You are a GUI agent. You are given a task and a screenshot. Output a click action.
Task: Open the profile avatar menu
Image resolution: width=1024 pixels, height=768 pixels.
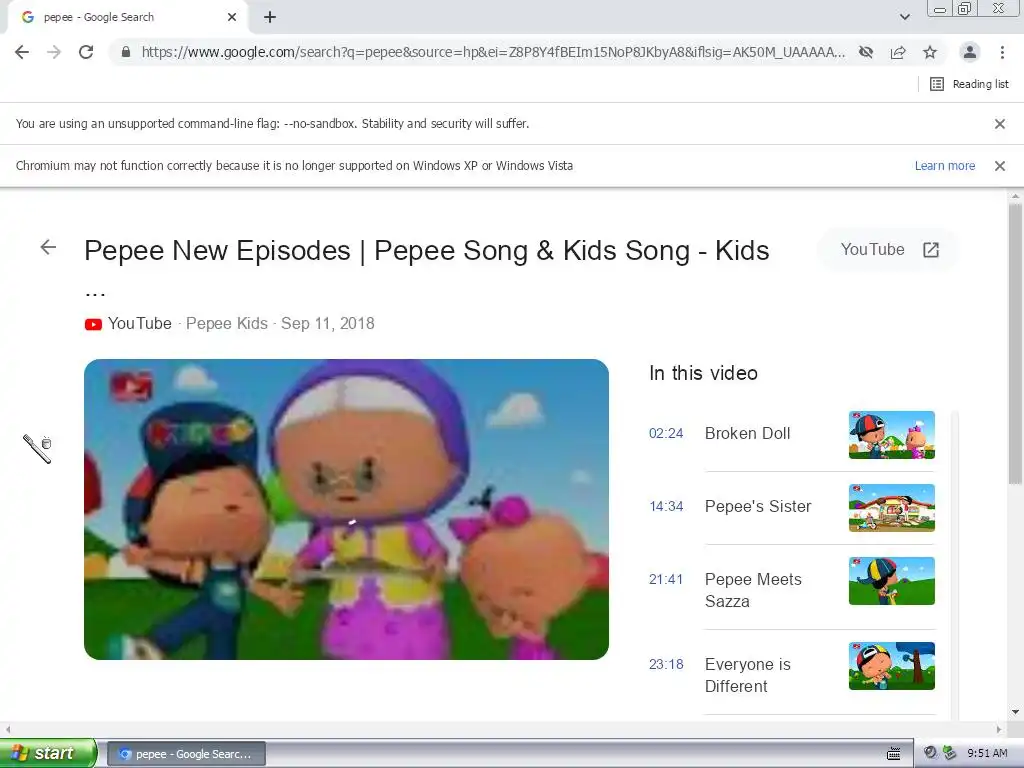tap(970, 52)
